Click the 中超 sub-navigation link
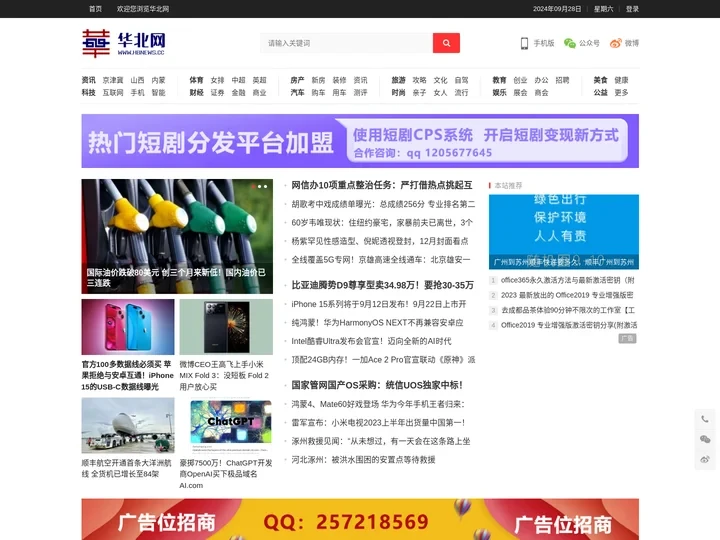Image resolution: width=720 pixels, height=540 pixels. click(238, 80)
